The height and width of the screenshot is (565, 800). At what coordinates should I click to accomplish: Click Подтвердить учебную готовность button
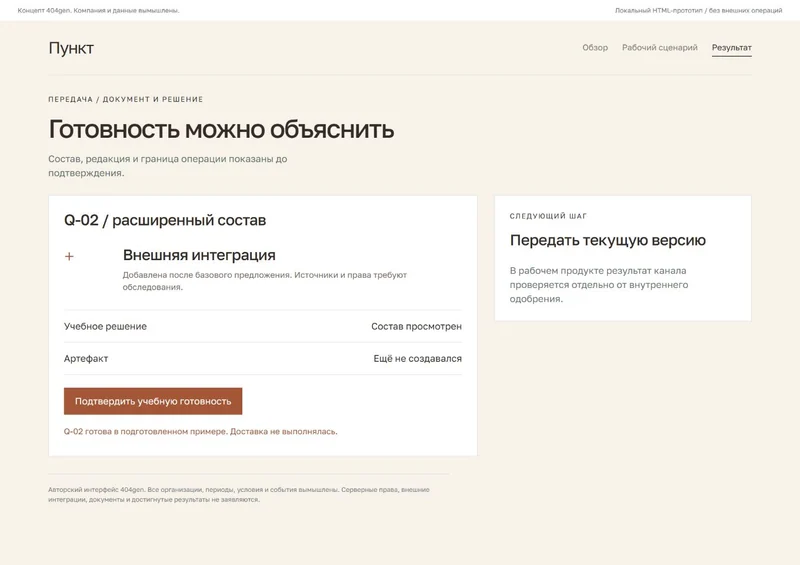(153, 401)
